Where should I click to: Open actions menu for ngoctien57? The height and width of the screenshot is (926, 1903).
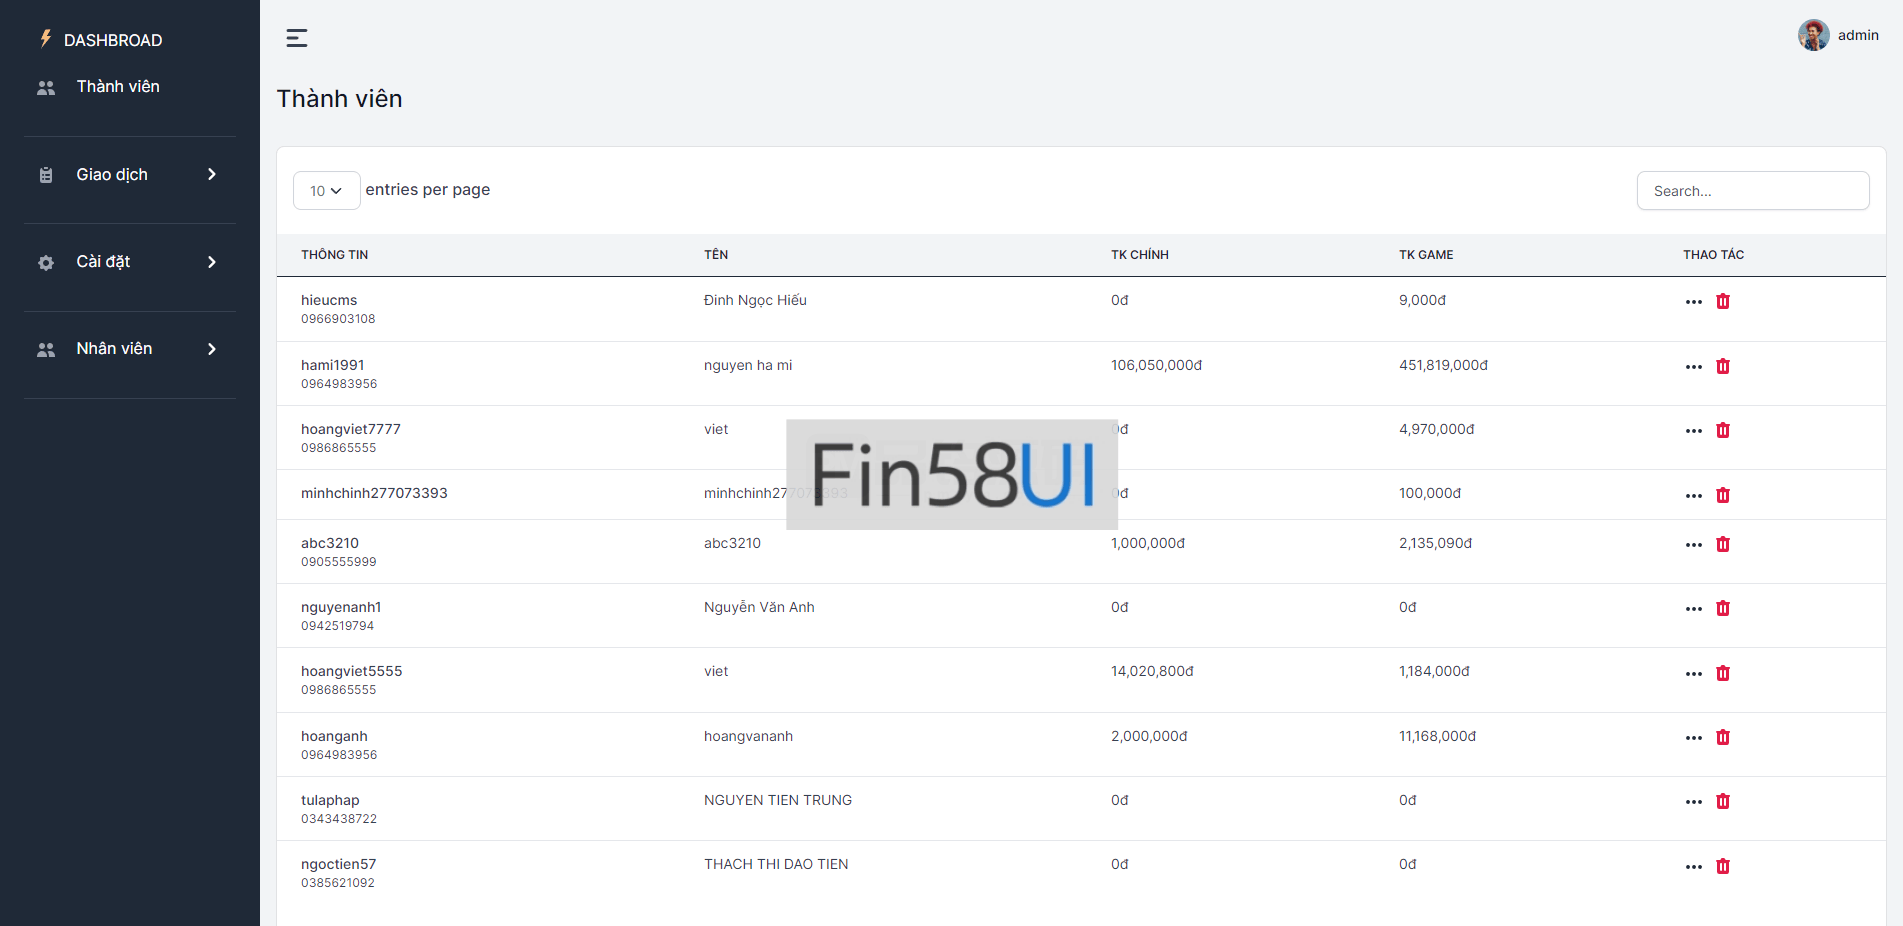[1693, 867]
